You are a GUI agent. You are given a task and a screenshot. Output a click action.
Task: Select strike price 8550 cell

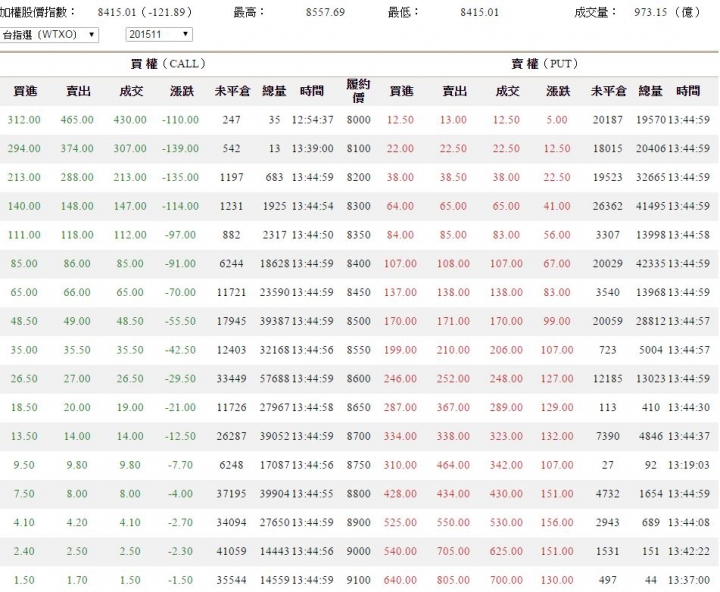(359, 350)
